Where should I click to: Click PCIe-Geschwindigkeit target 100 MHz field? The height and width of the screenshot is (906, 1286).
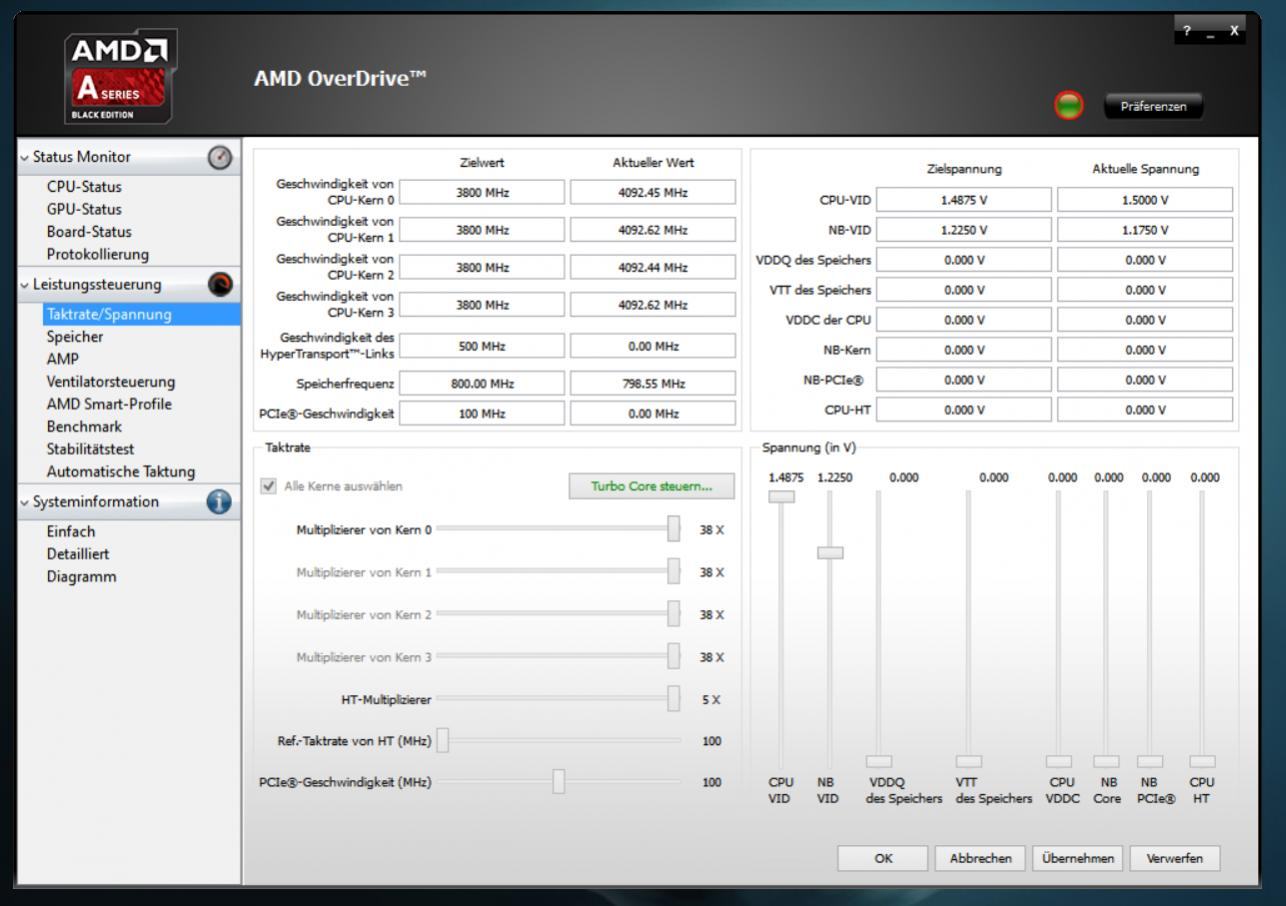coord(482,413)
